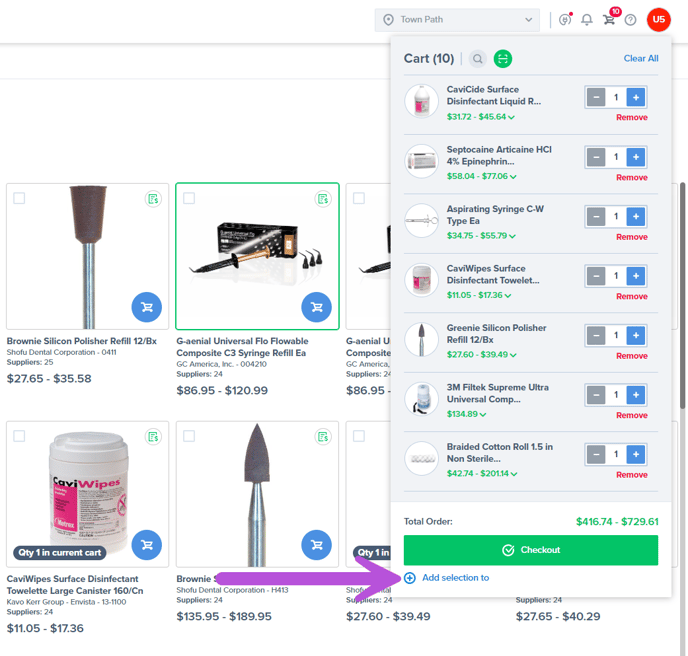Open the Town Path location dropdown
This screenshot has width=688, height=656.
(457, 20)
